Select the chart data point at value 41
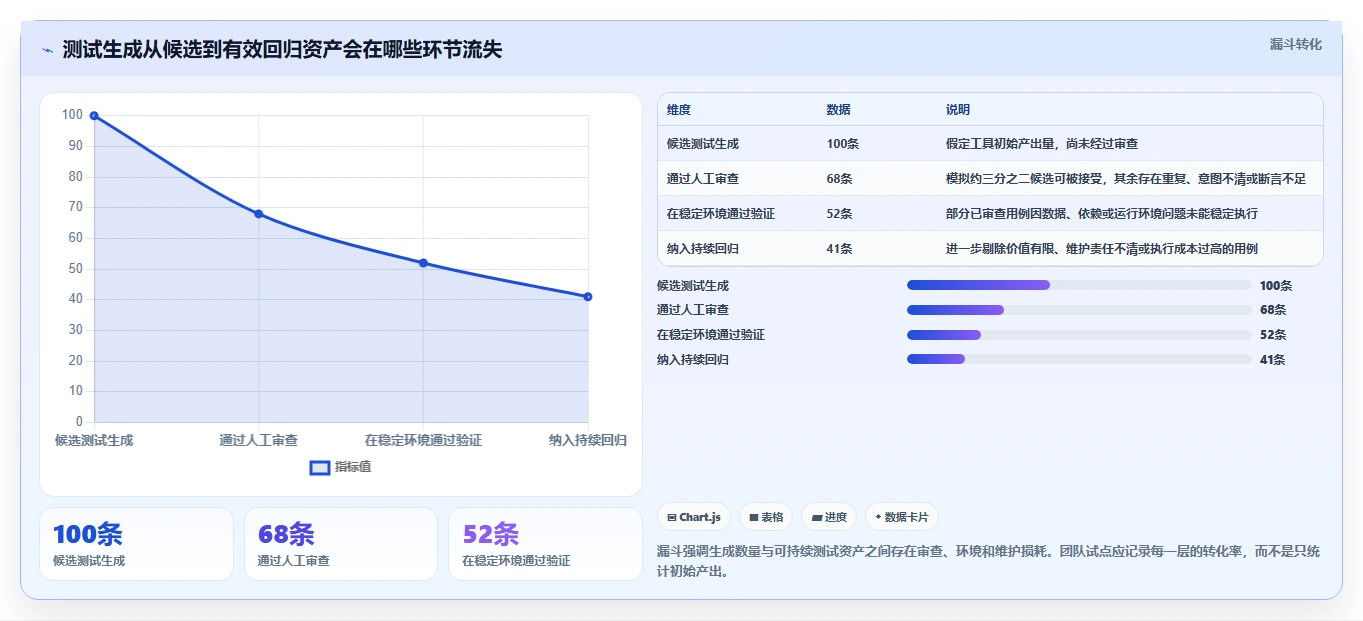 [588, 296]
